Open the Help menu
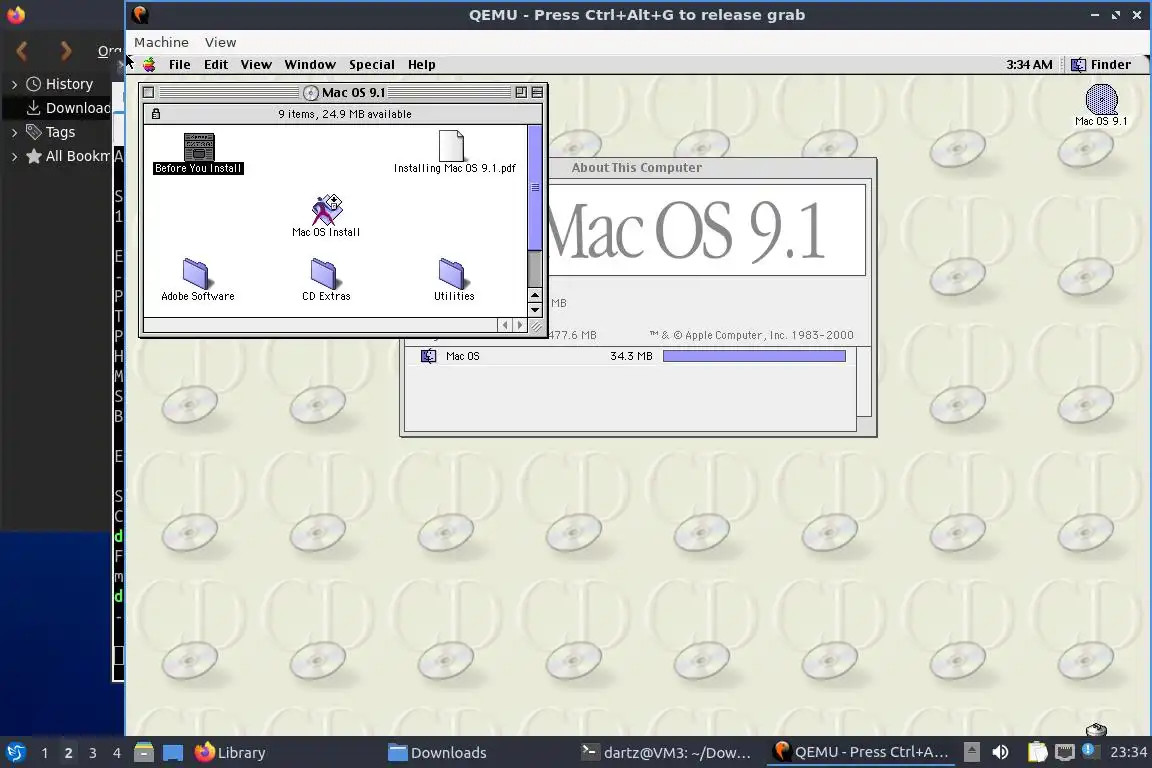1152x768 pixels. point(422,65)
